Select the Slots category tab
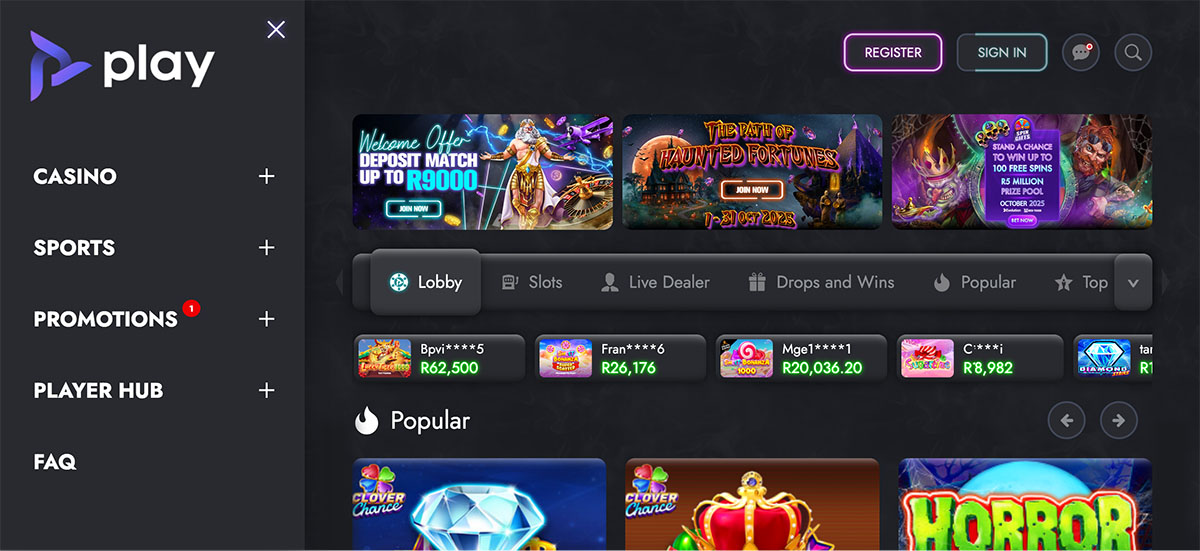Screen dimensions: 1200x551 point(532,282)
